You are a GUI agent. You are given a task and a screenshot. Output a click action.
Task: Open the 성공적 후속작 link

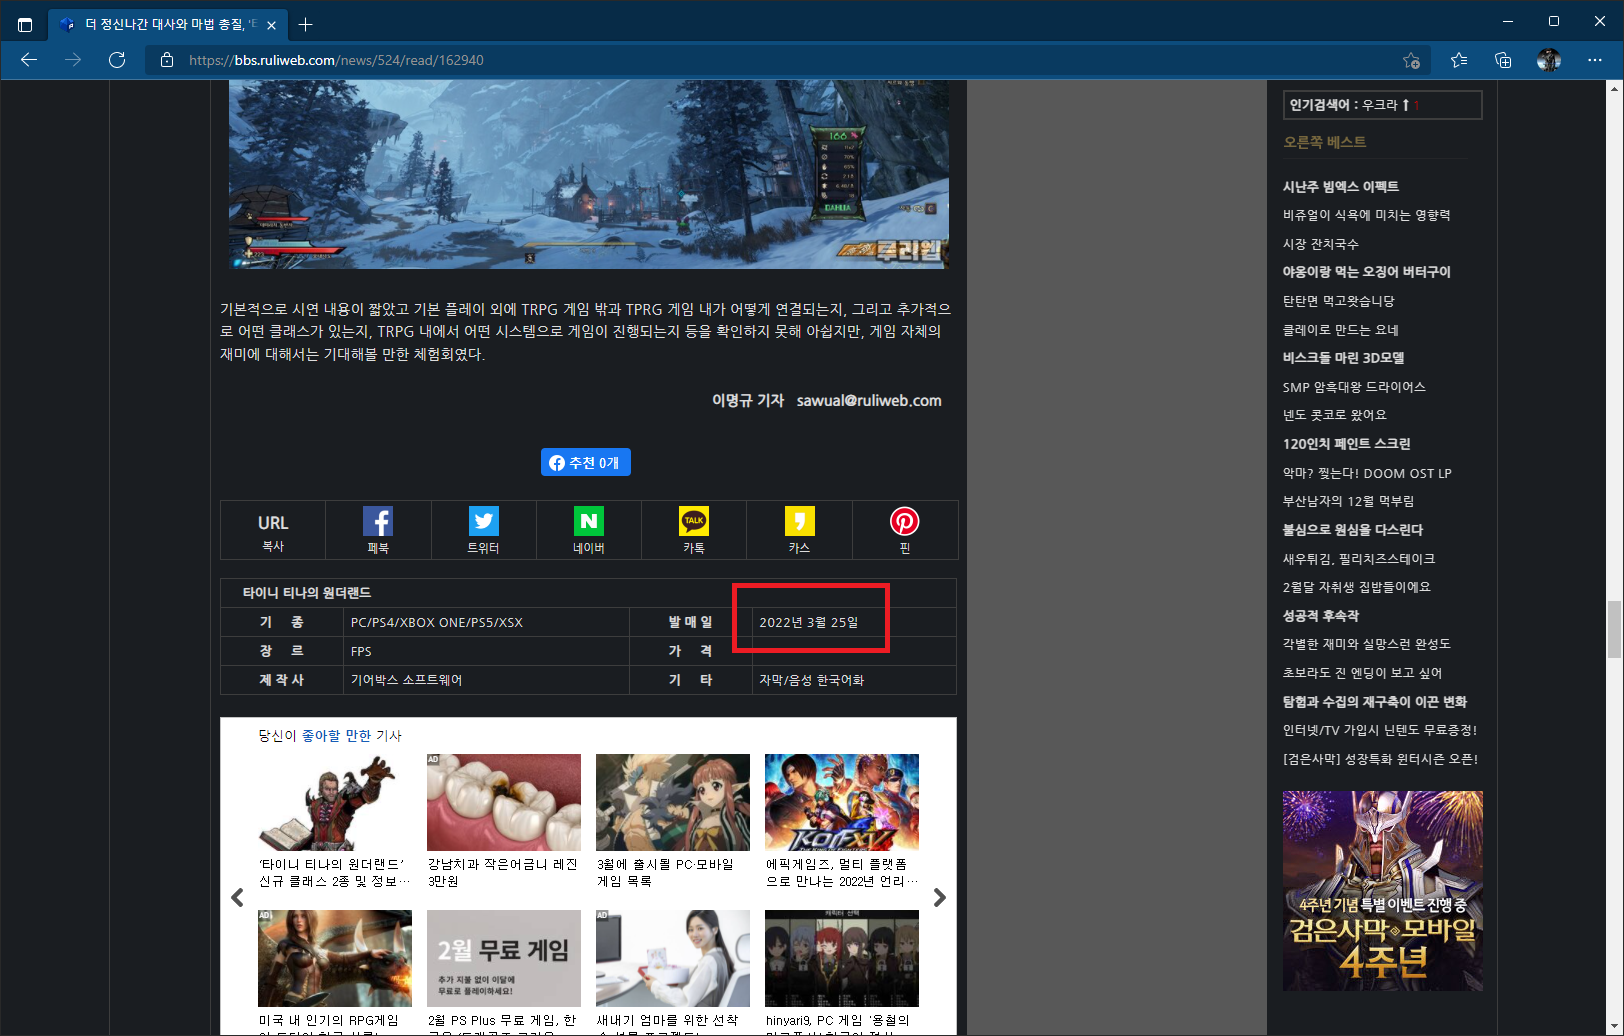pyautogui.click(x=1320, y=616)
